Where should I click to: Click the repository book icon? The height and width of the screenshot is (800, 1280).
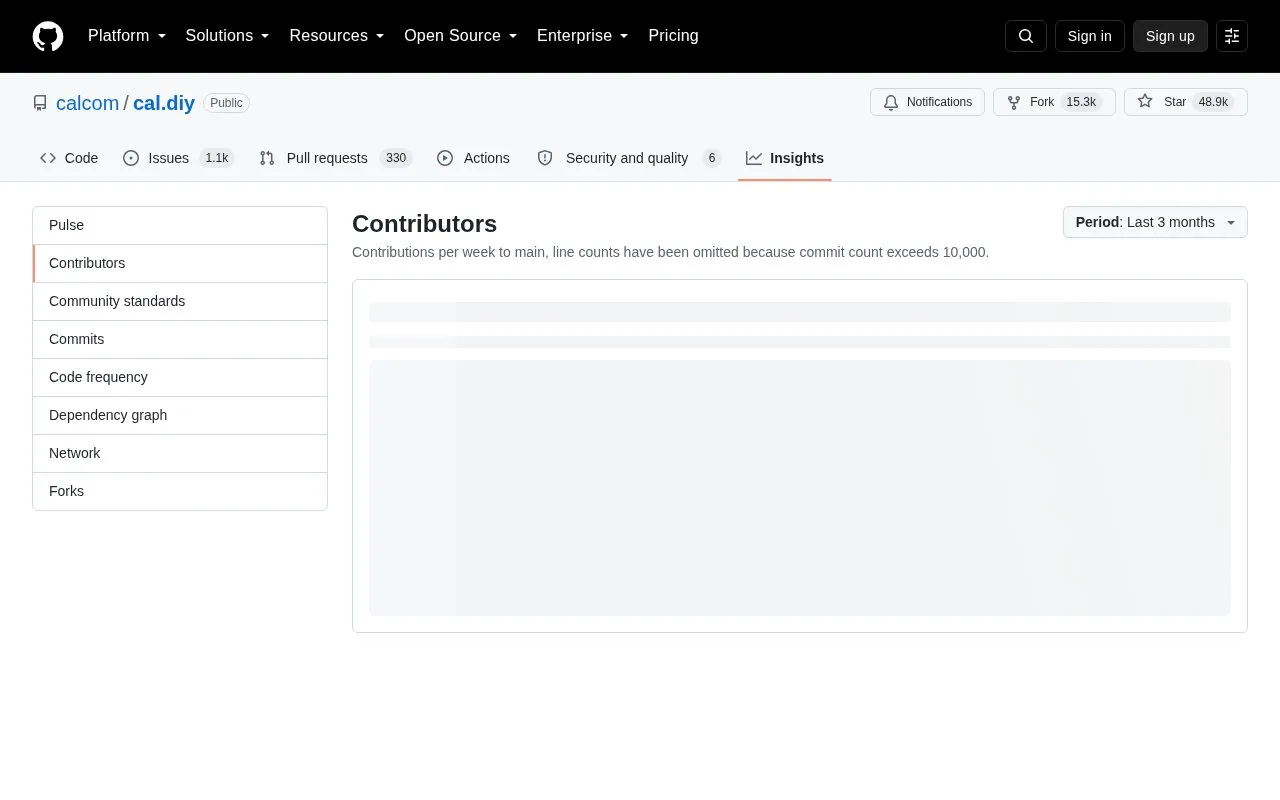[40, 103]
